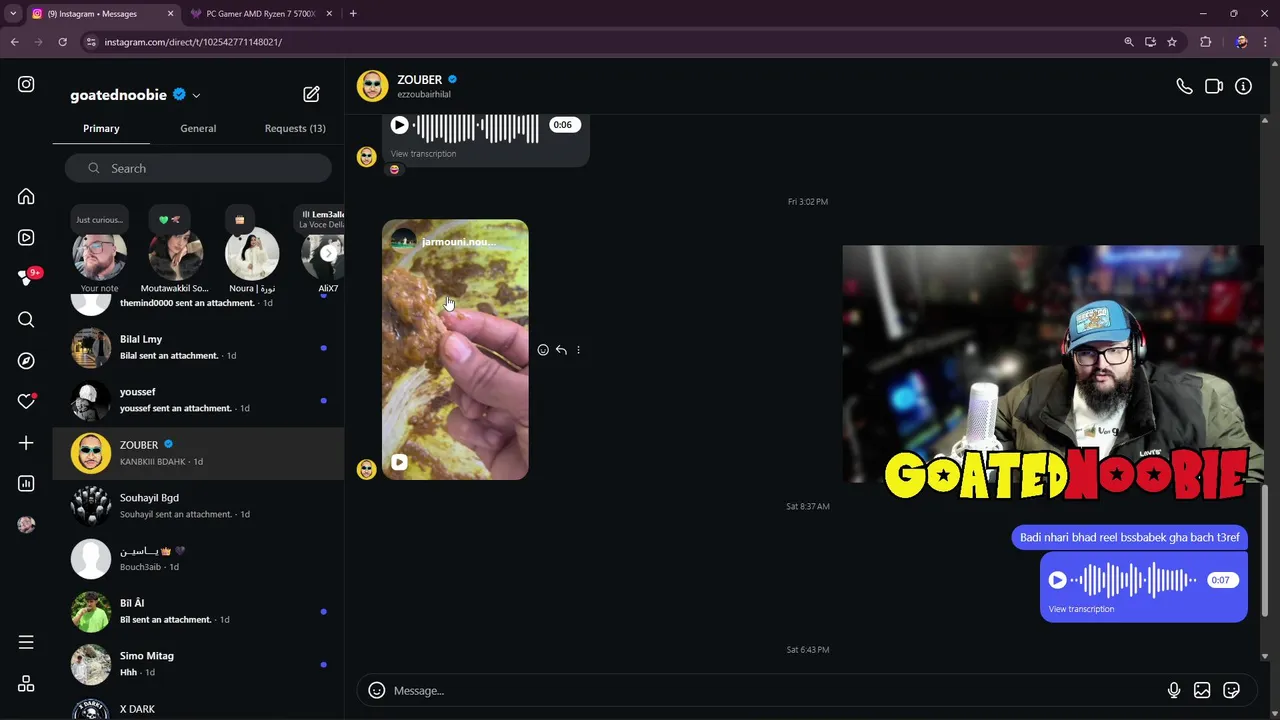Bookmark page with star icon
Screen dimensions: 1280x720
[x=1172, y=42]
